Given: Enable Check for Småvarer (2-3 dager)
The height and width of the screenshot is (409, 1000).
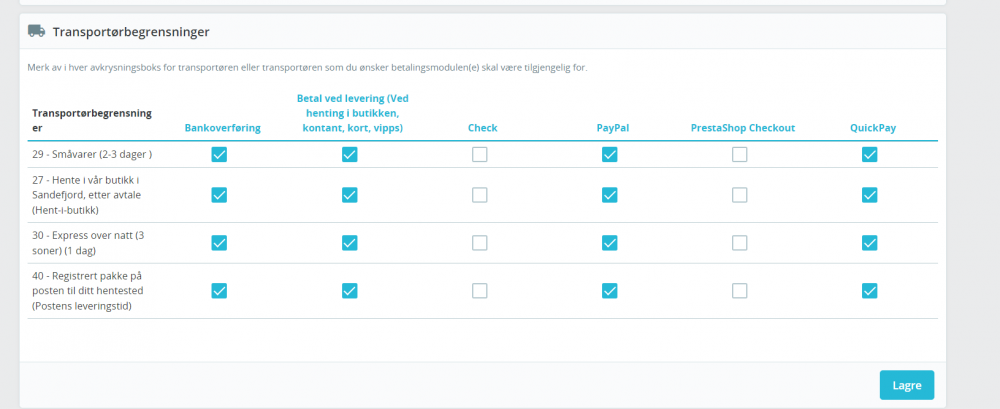Looking at the screenshot, I should [x=480, y=154].
